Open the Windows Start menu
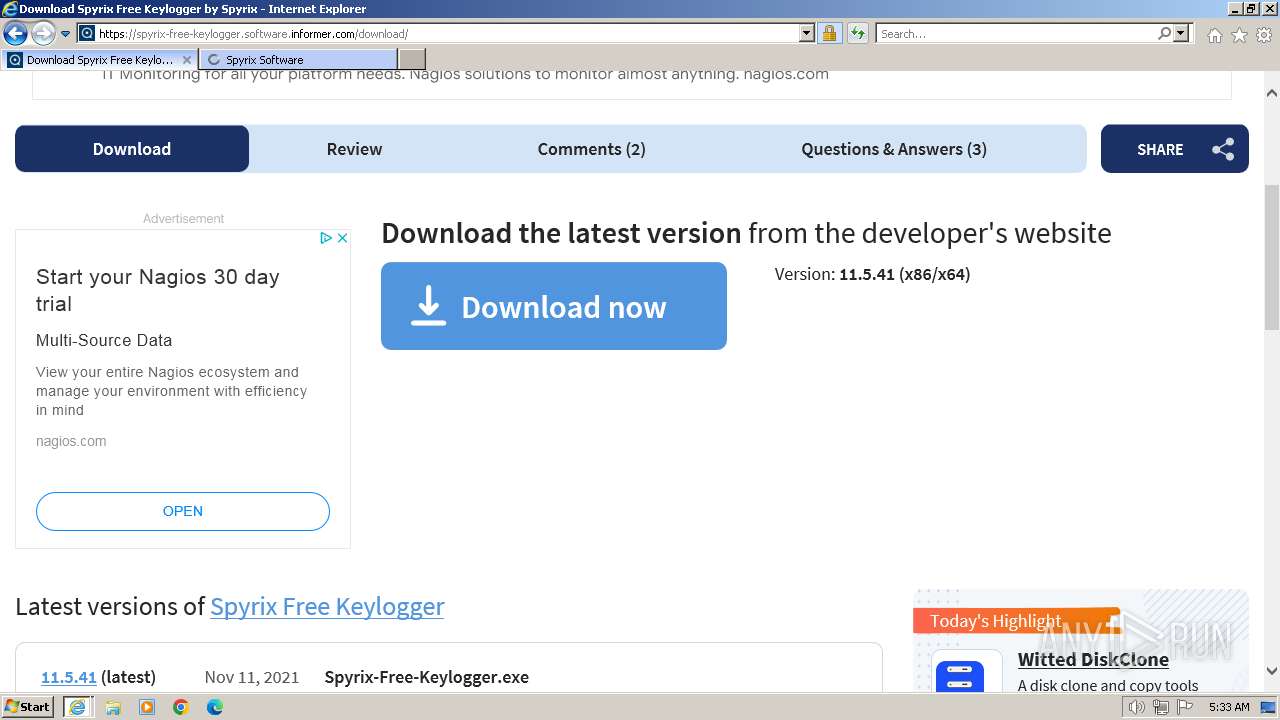 [x=28, y=707]
